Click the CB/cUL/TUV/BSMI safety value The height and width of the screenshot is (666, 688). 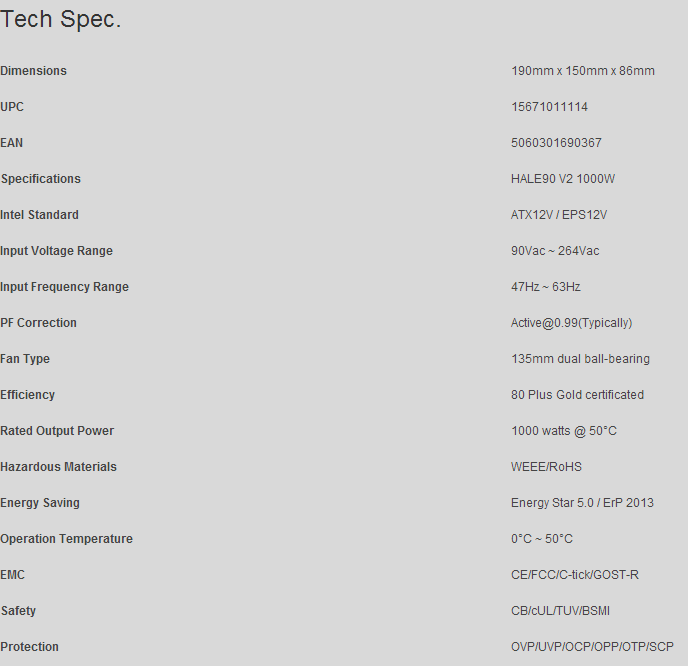click(x=567, y=611)
